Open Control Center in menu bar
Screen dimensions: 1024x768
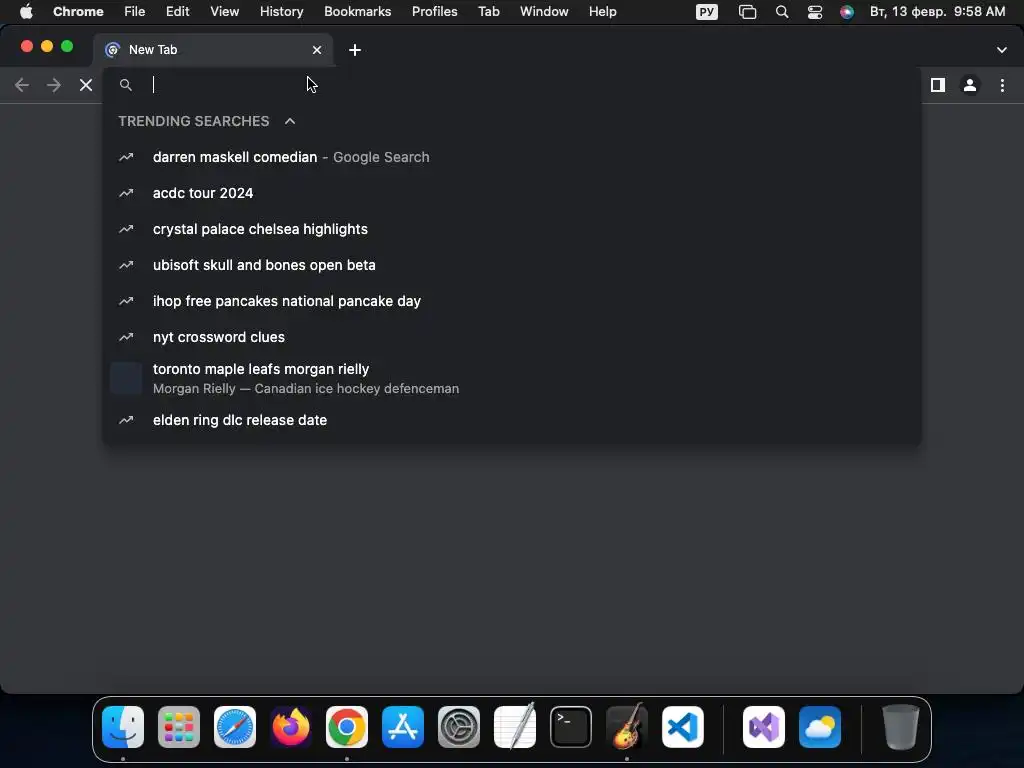(814, 12)
